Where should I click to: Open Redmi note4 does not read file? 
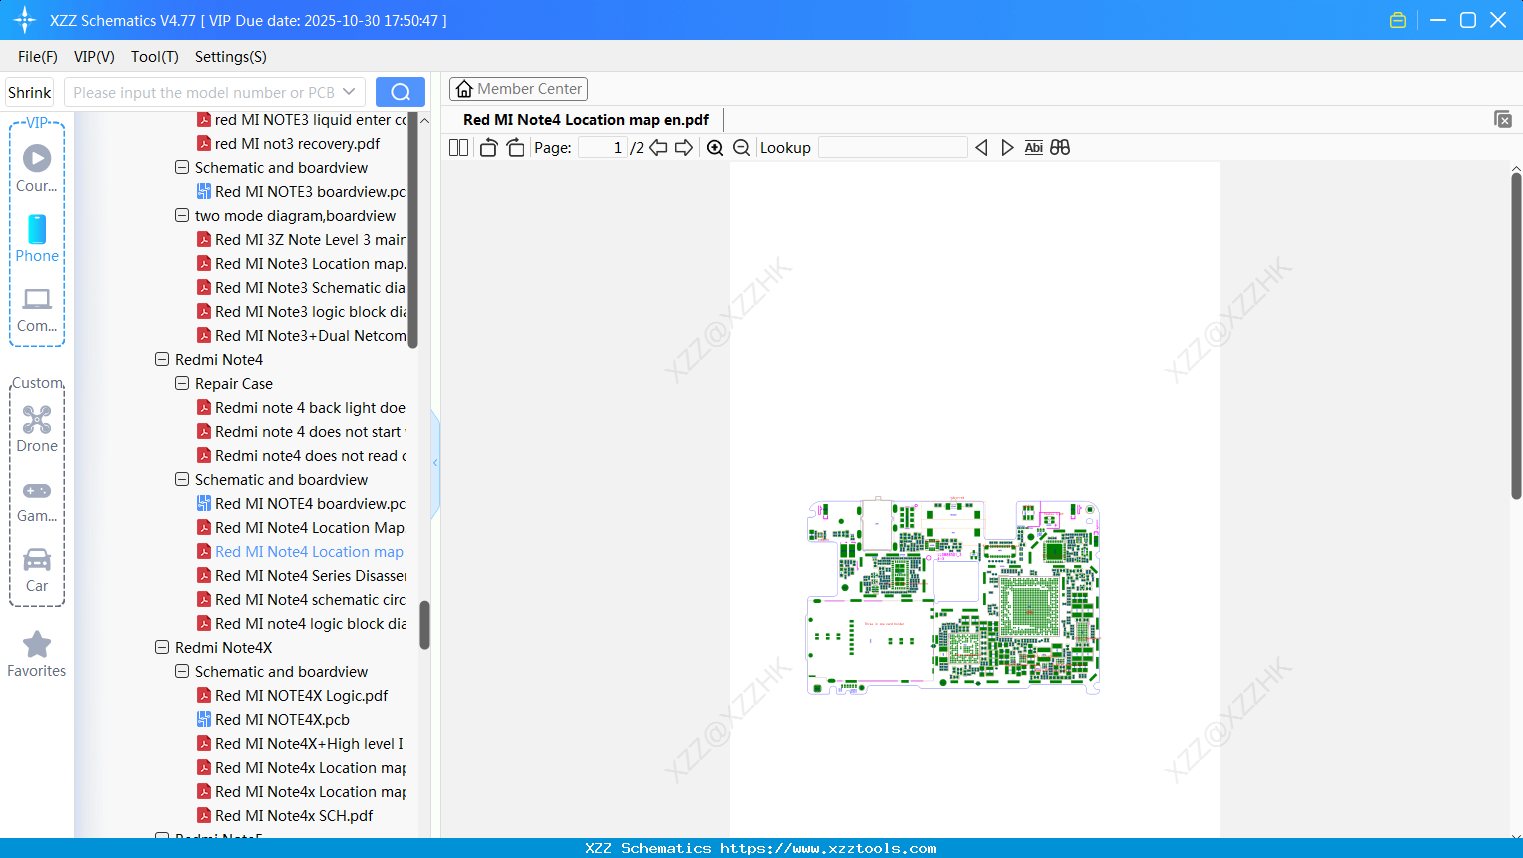[x=301, y=456]
